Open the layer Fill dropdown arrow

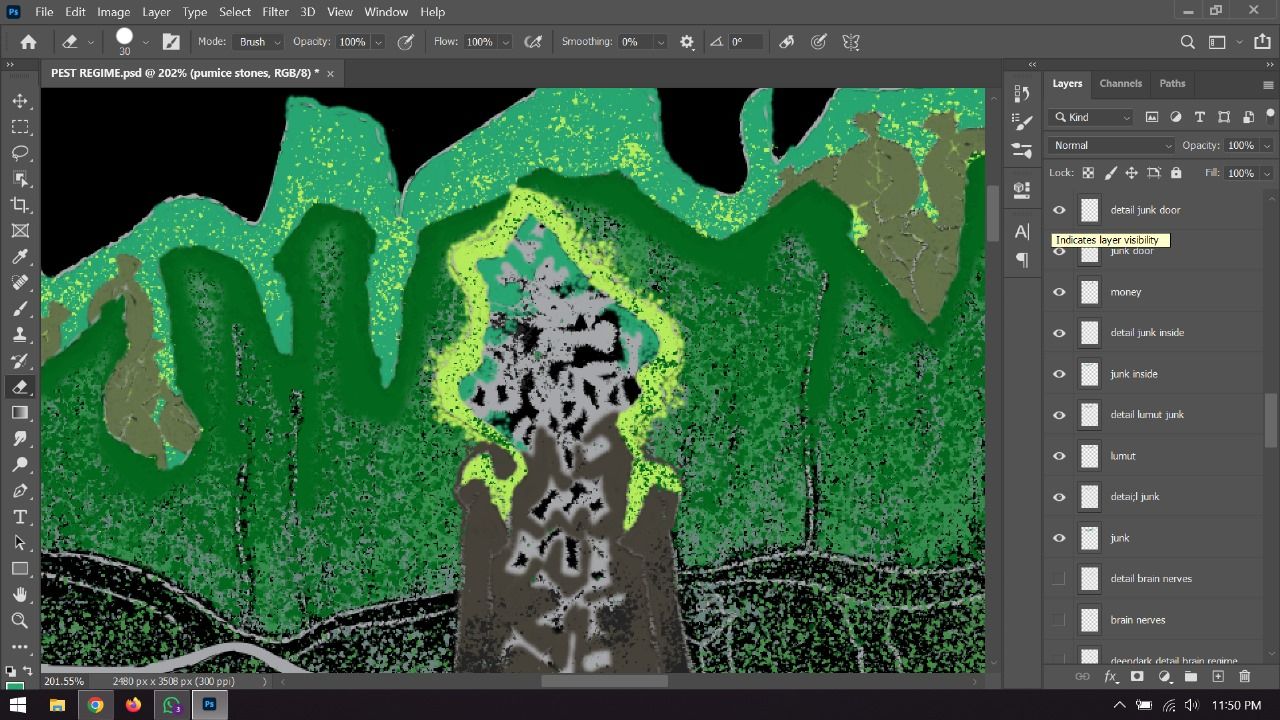coord(1267,173)
